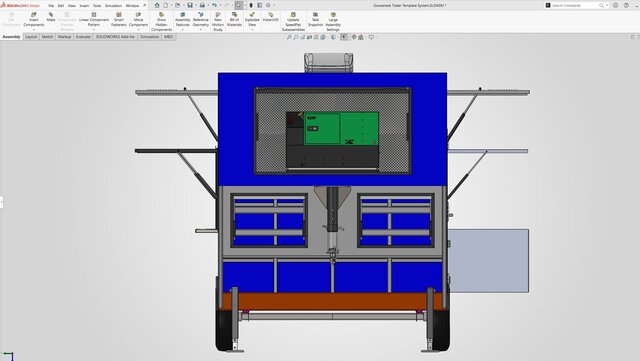This screenshot has height=361, width=640.
Task: Expand the Reference Geometry dropdown arrow
Action: (x=200, y=29)
